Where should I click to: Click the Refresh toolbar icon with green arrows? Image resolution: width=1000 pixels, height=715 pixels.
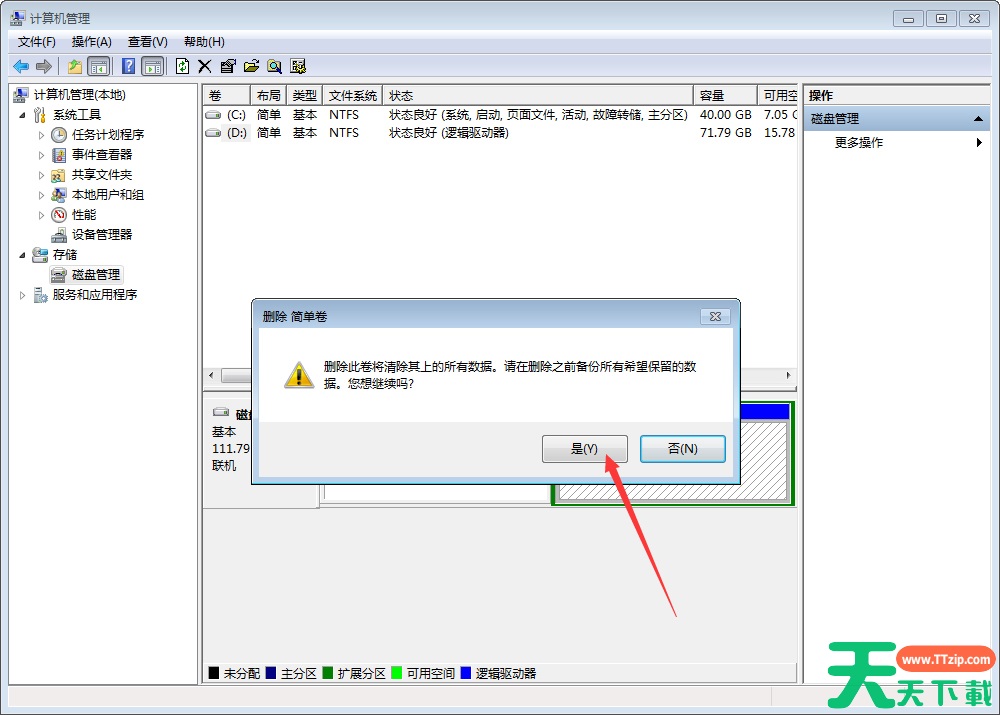click(x=182, y=66)
